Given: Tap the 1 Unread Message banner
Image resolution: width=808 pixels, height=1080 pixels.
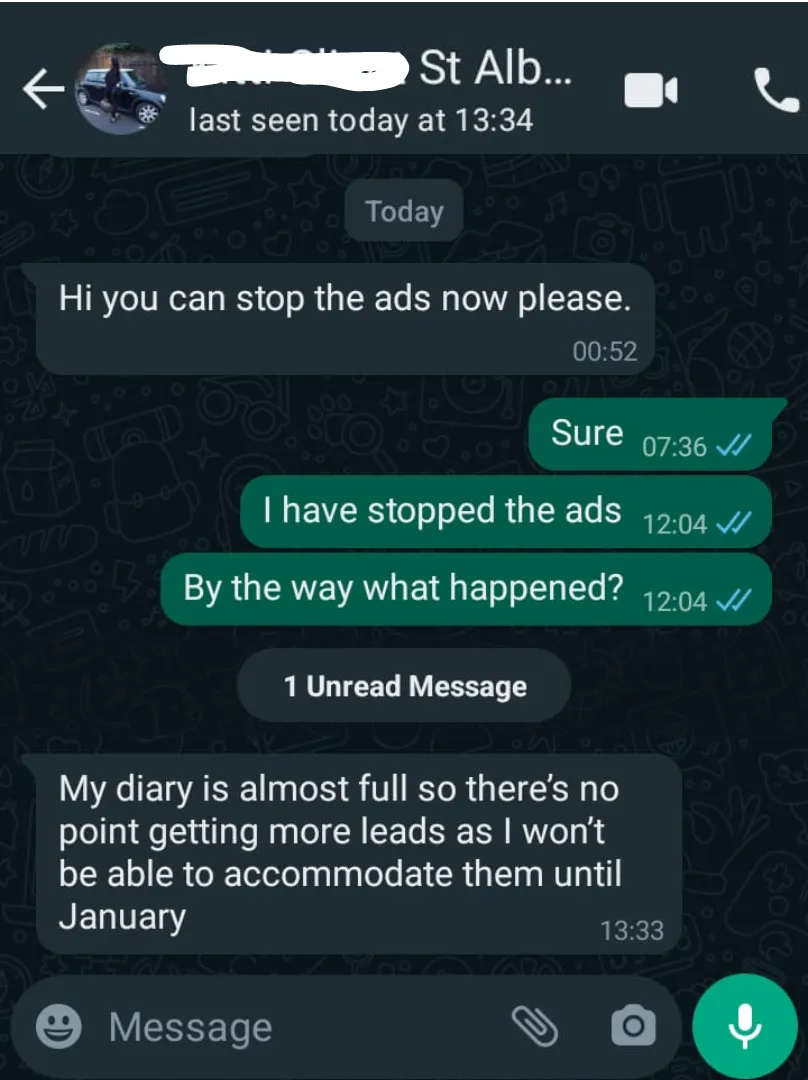Looking at the screenshot, I should 404,686.
